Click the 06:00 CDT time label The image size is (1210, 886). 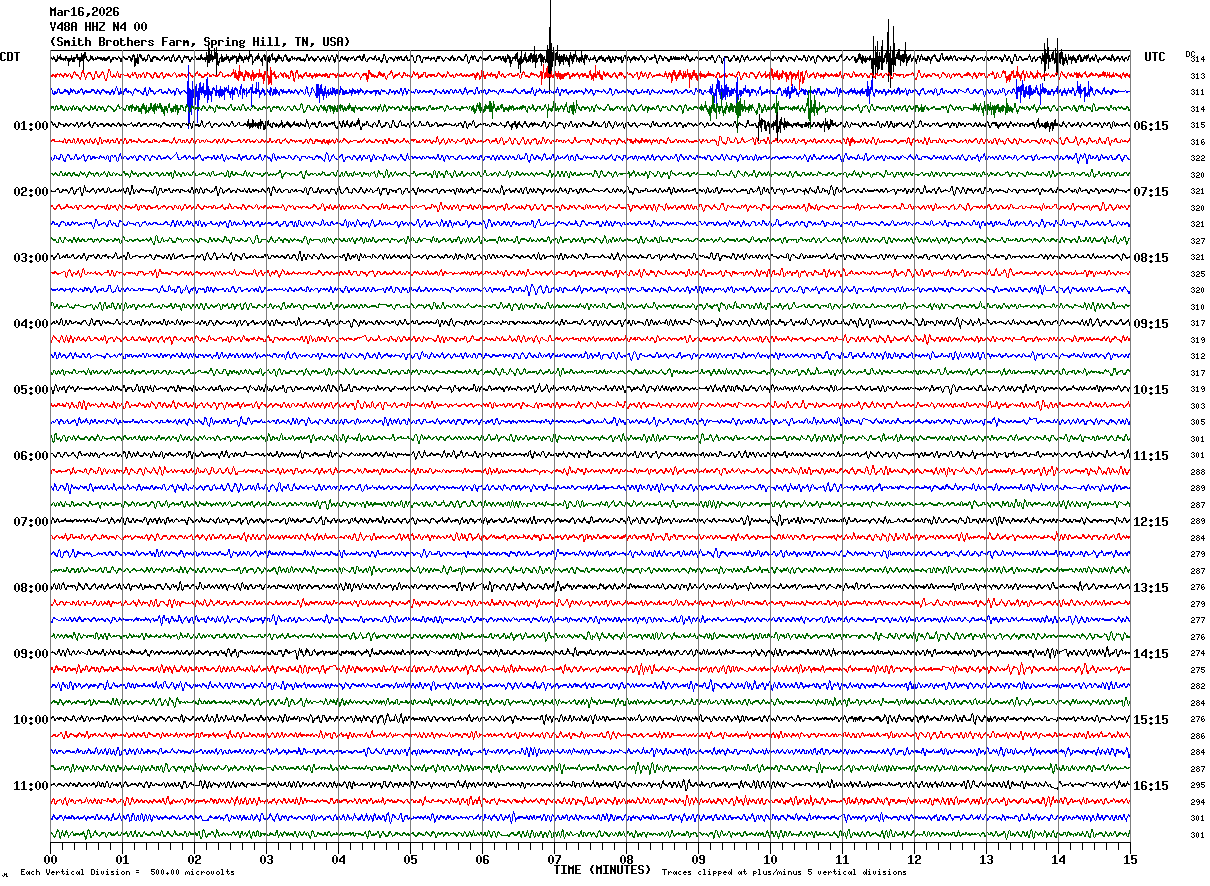pos(31,456)
